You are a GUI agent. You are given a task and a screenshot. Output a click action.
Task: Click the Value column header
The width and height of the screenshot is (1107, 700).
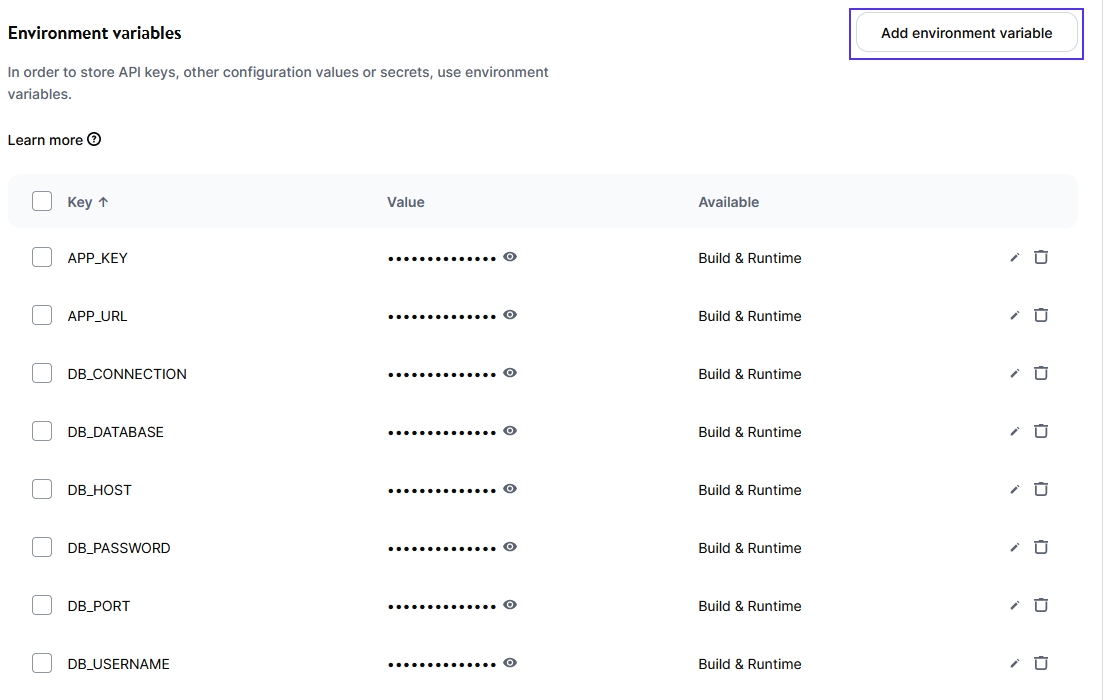tap(406, 201)
